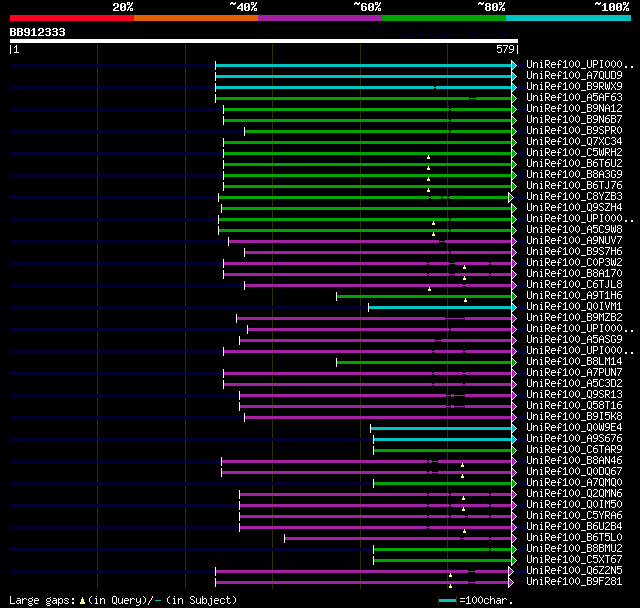640x608 pixels.
Task: Open hit UniRef100_A7QUD9
Action: point(574,75)
